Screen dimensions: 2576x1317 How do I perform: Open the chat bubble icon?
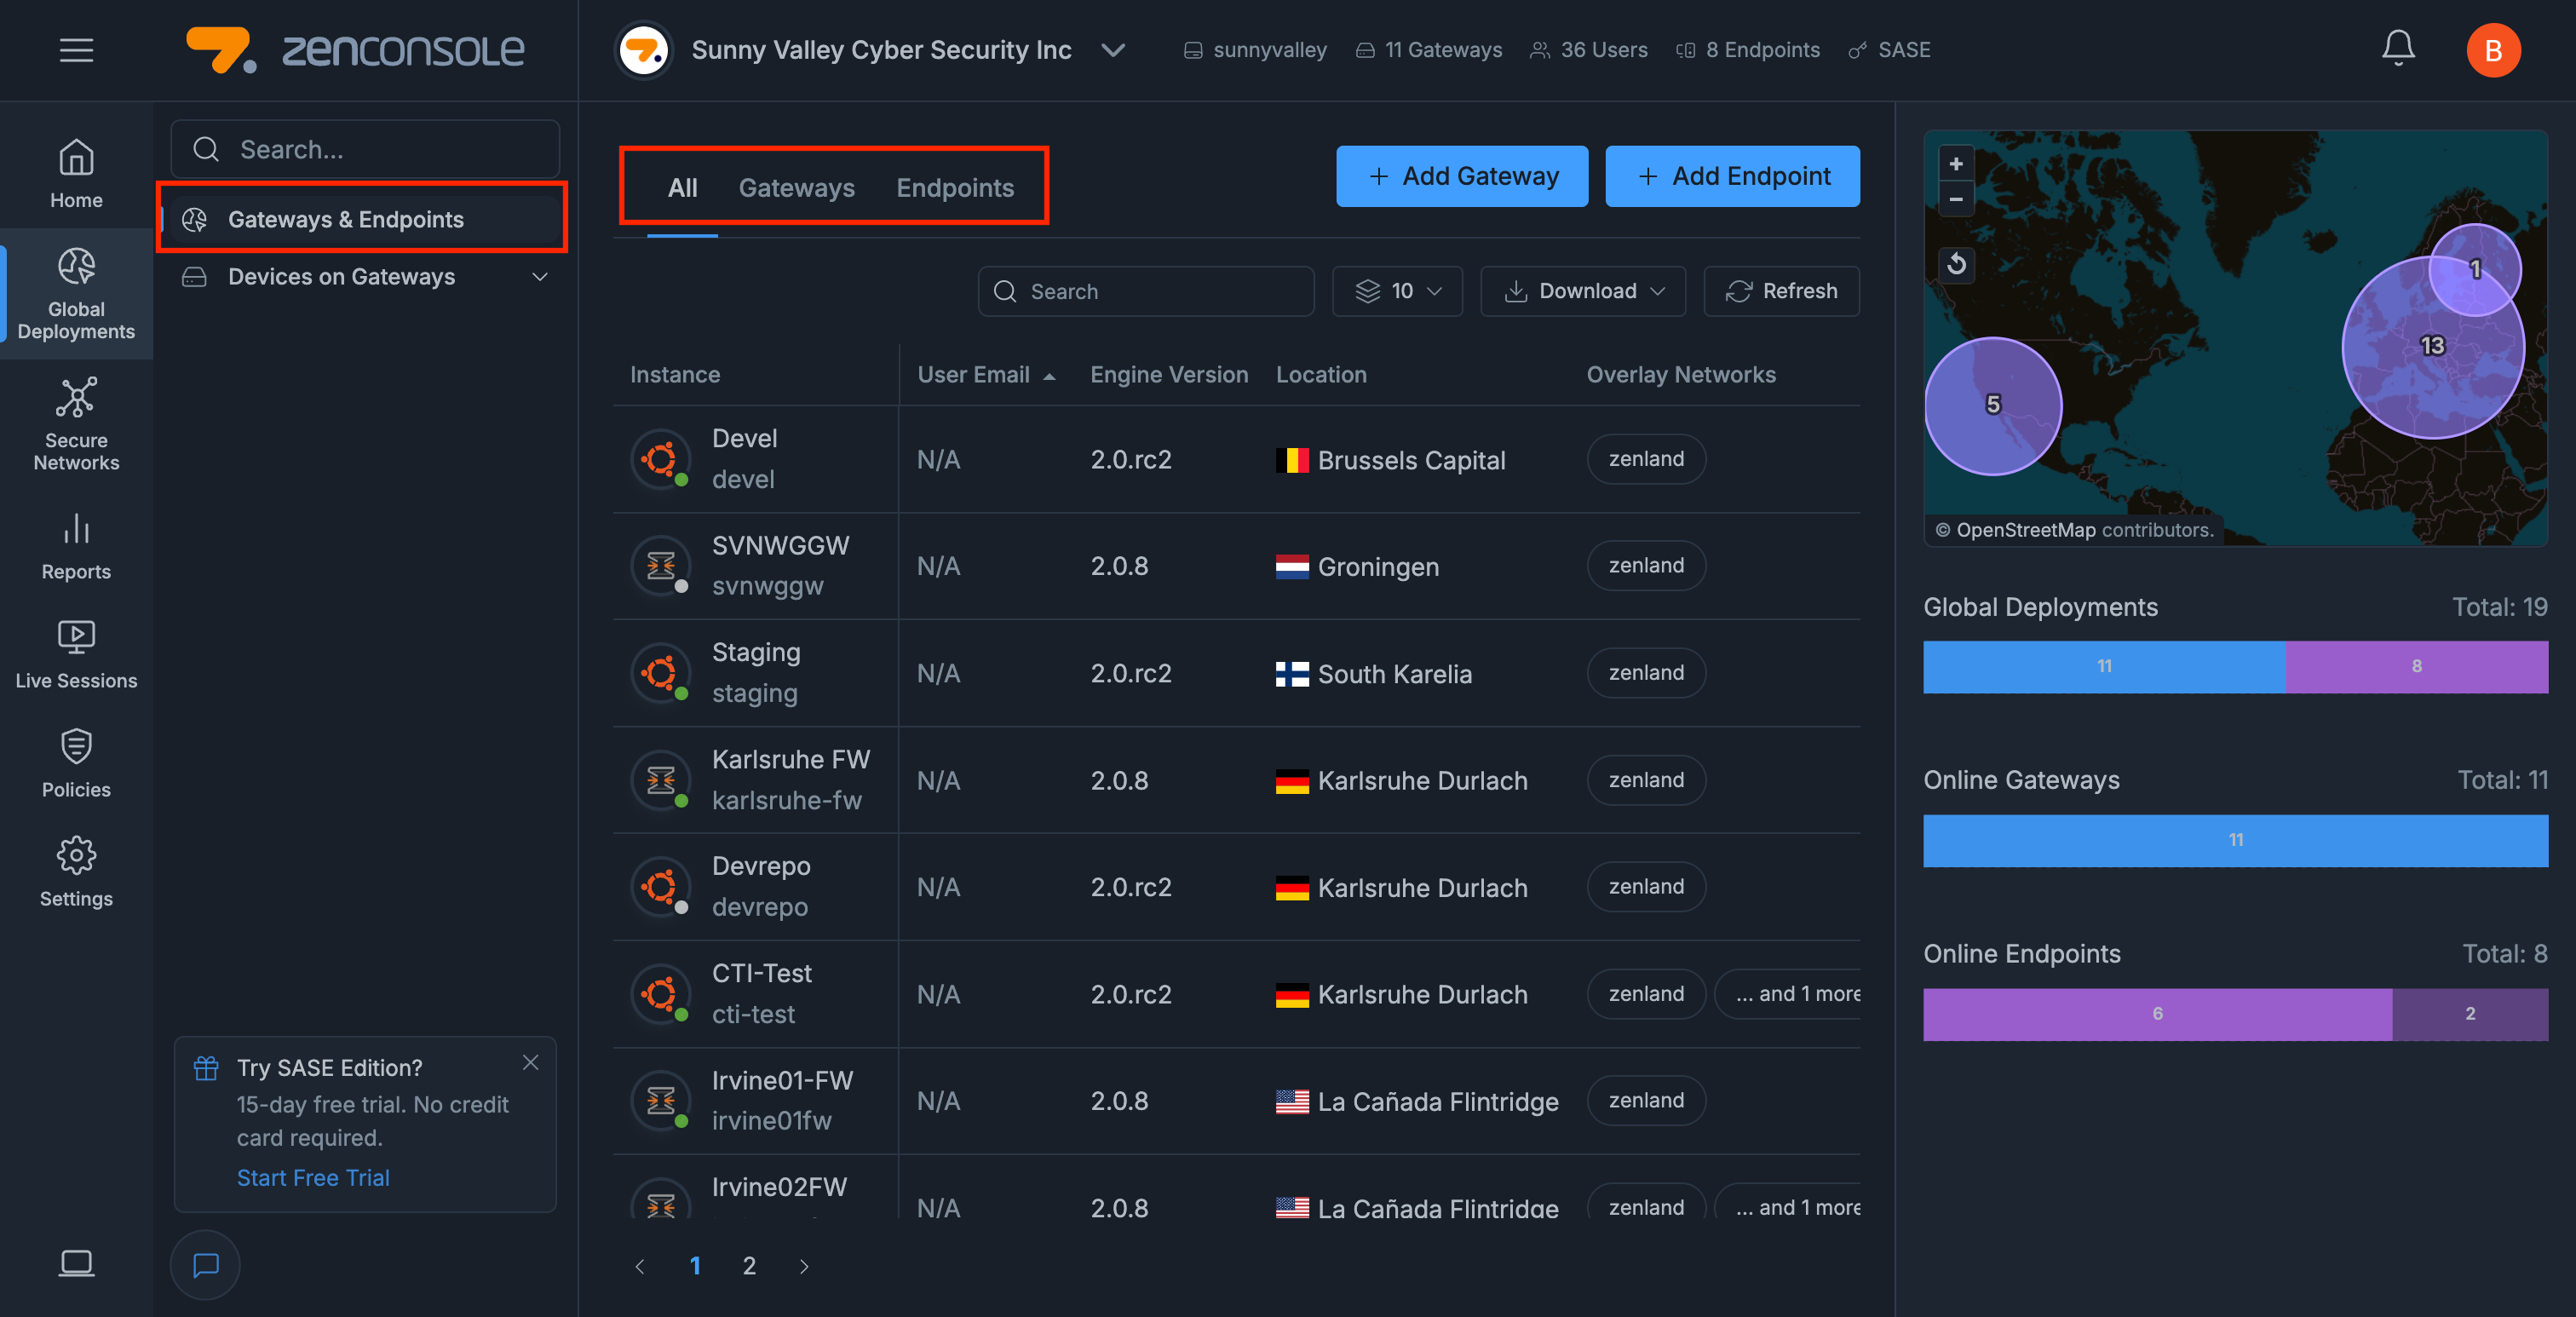click(x=205, y=1264)
